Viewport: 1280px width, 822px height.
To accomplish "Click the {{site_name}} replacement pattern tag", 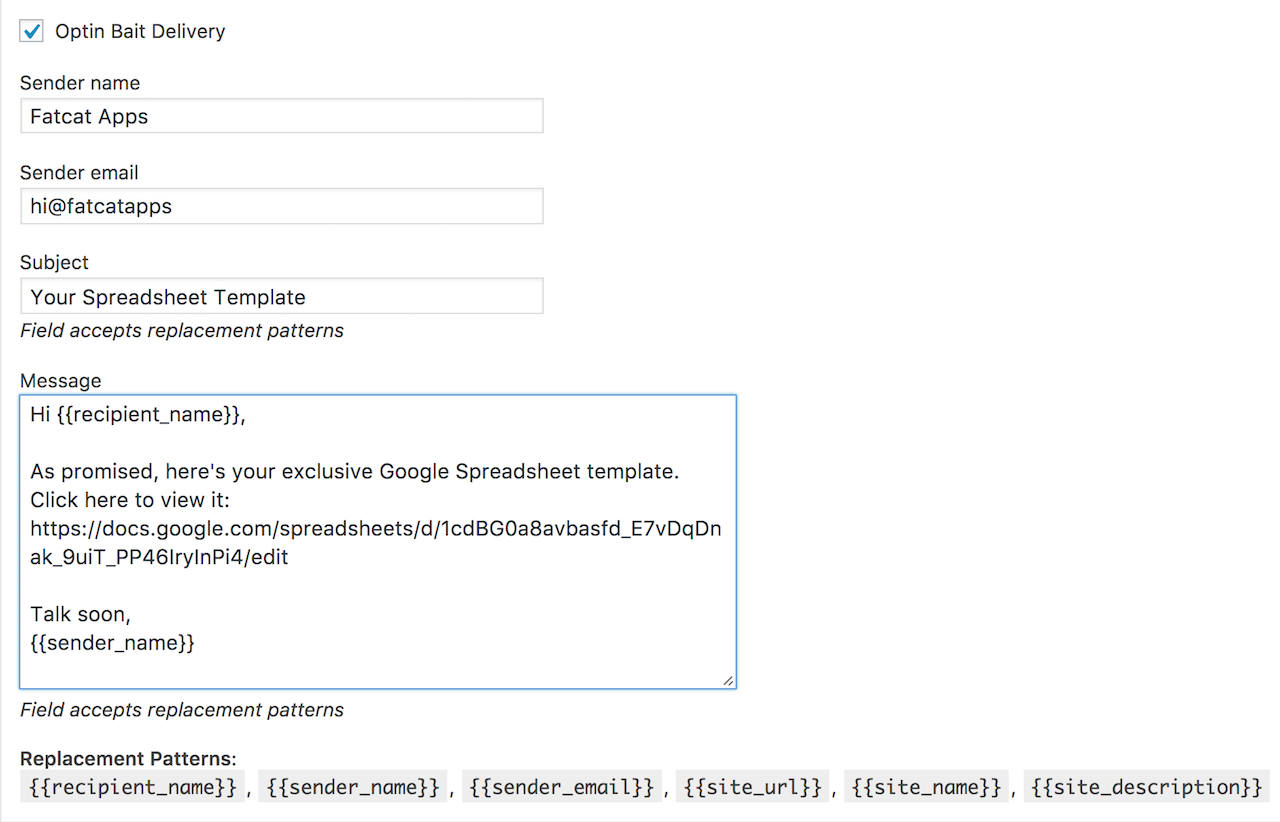I will tap(926, 787).
